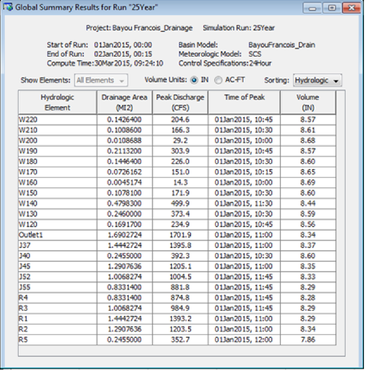The image size is (366, 371).
Task: Click peak discharge value 29.2
Action: 180,141
